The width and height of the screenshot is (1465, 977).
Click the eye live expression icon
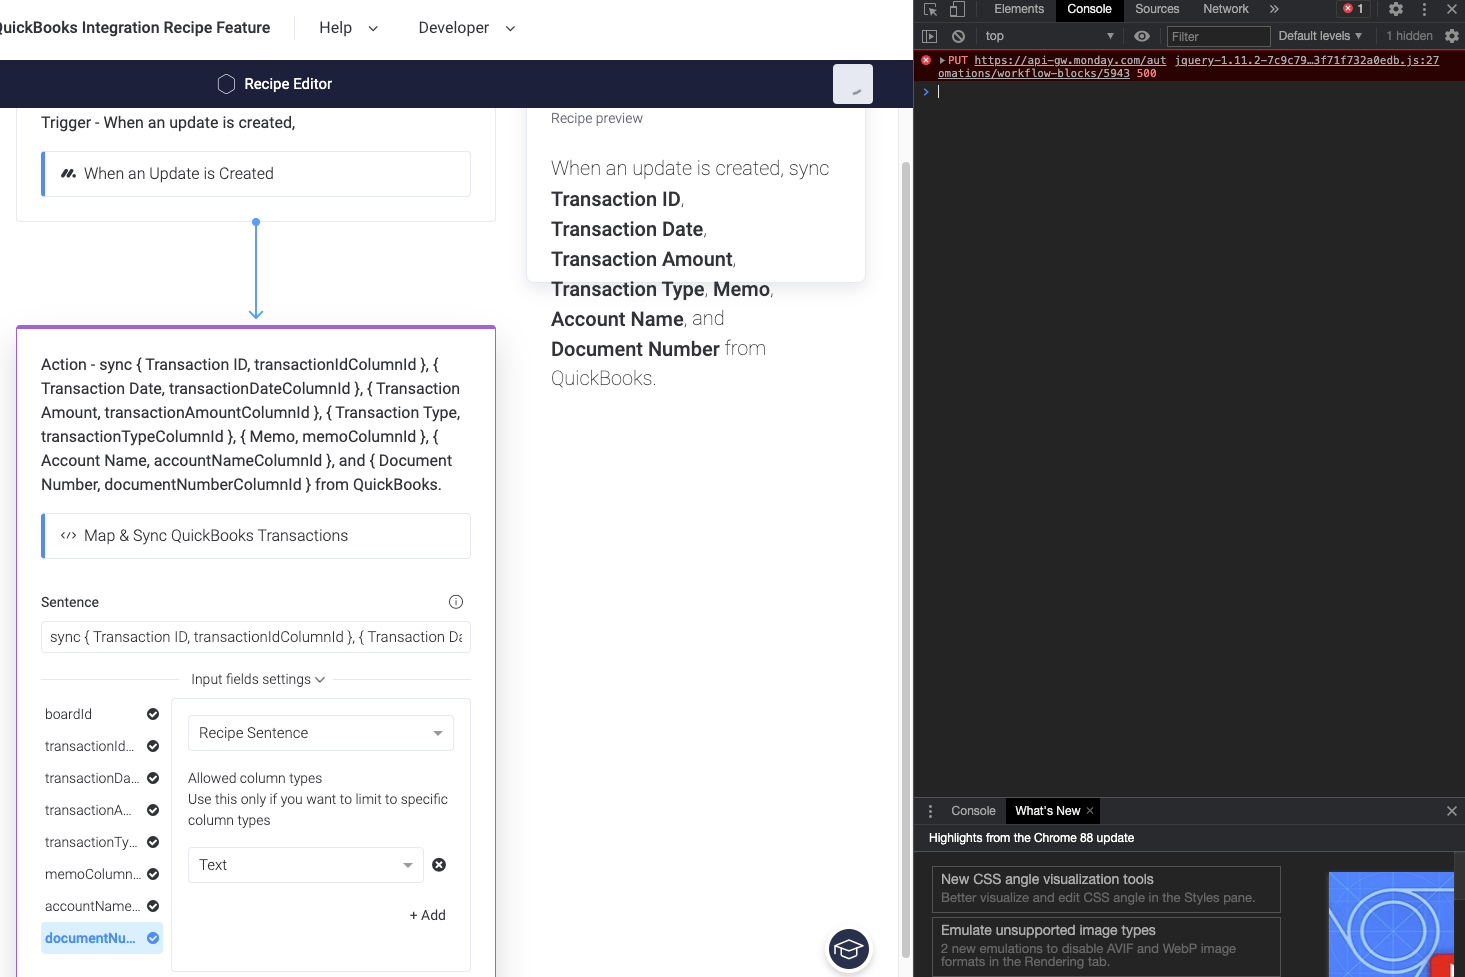(x=1142, y=36)
